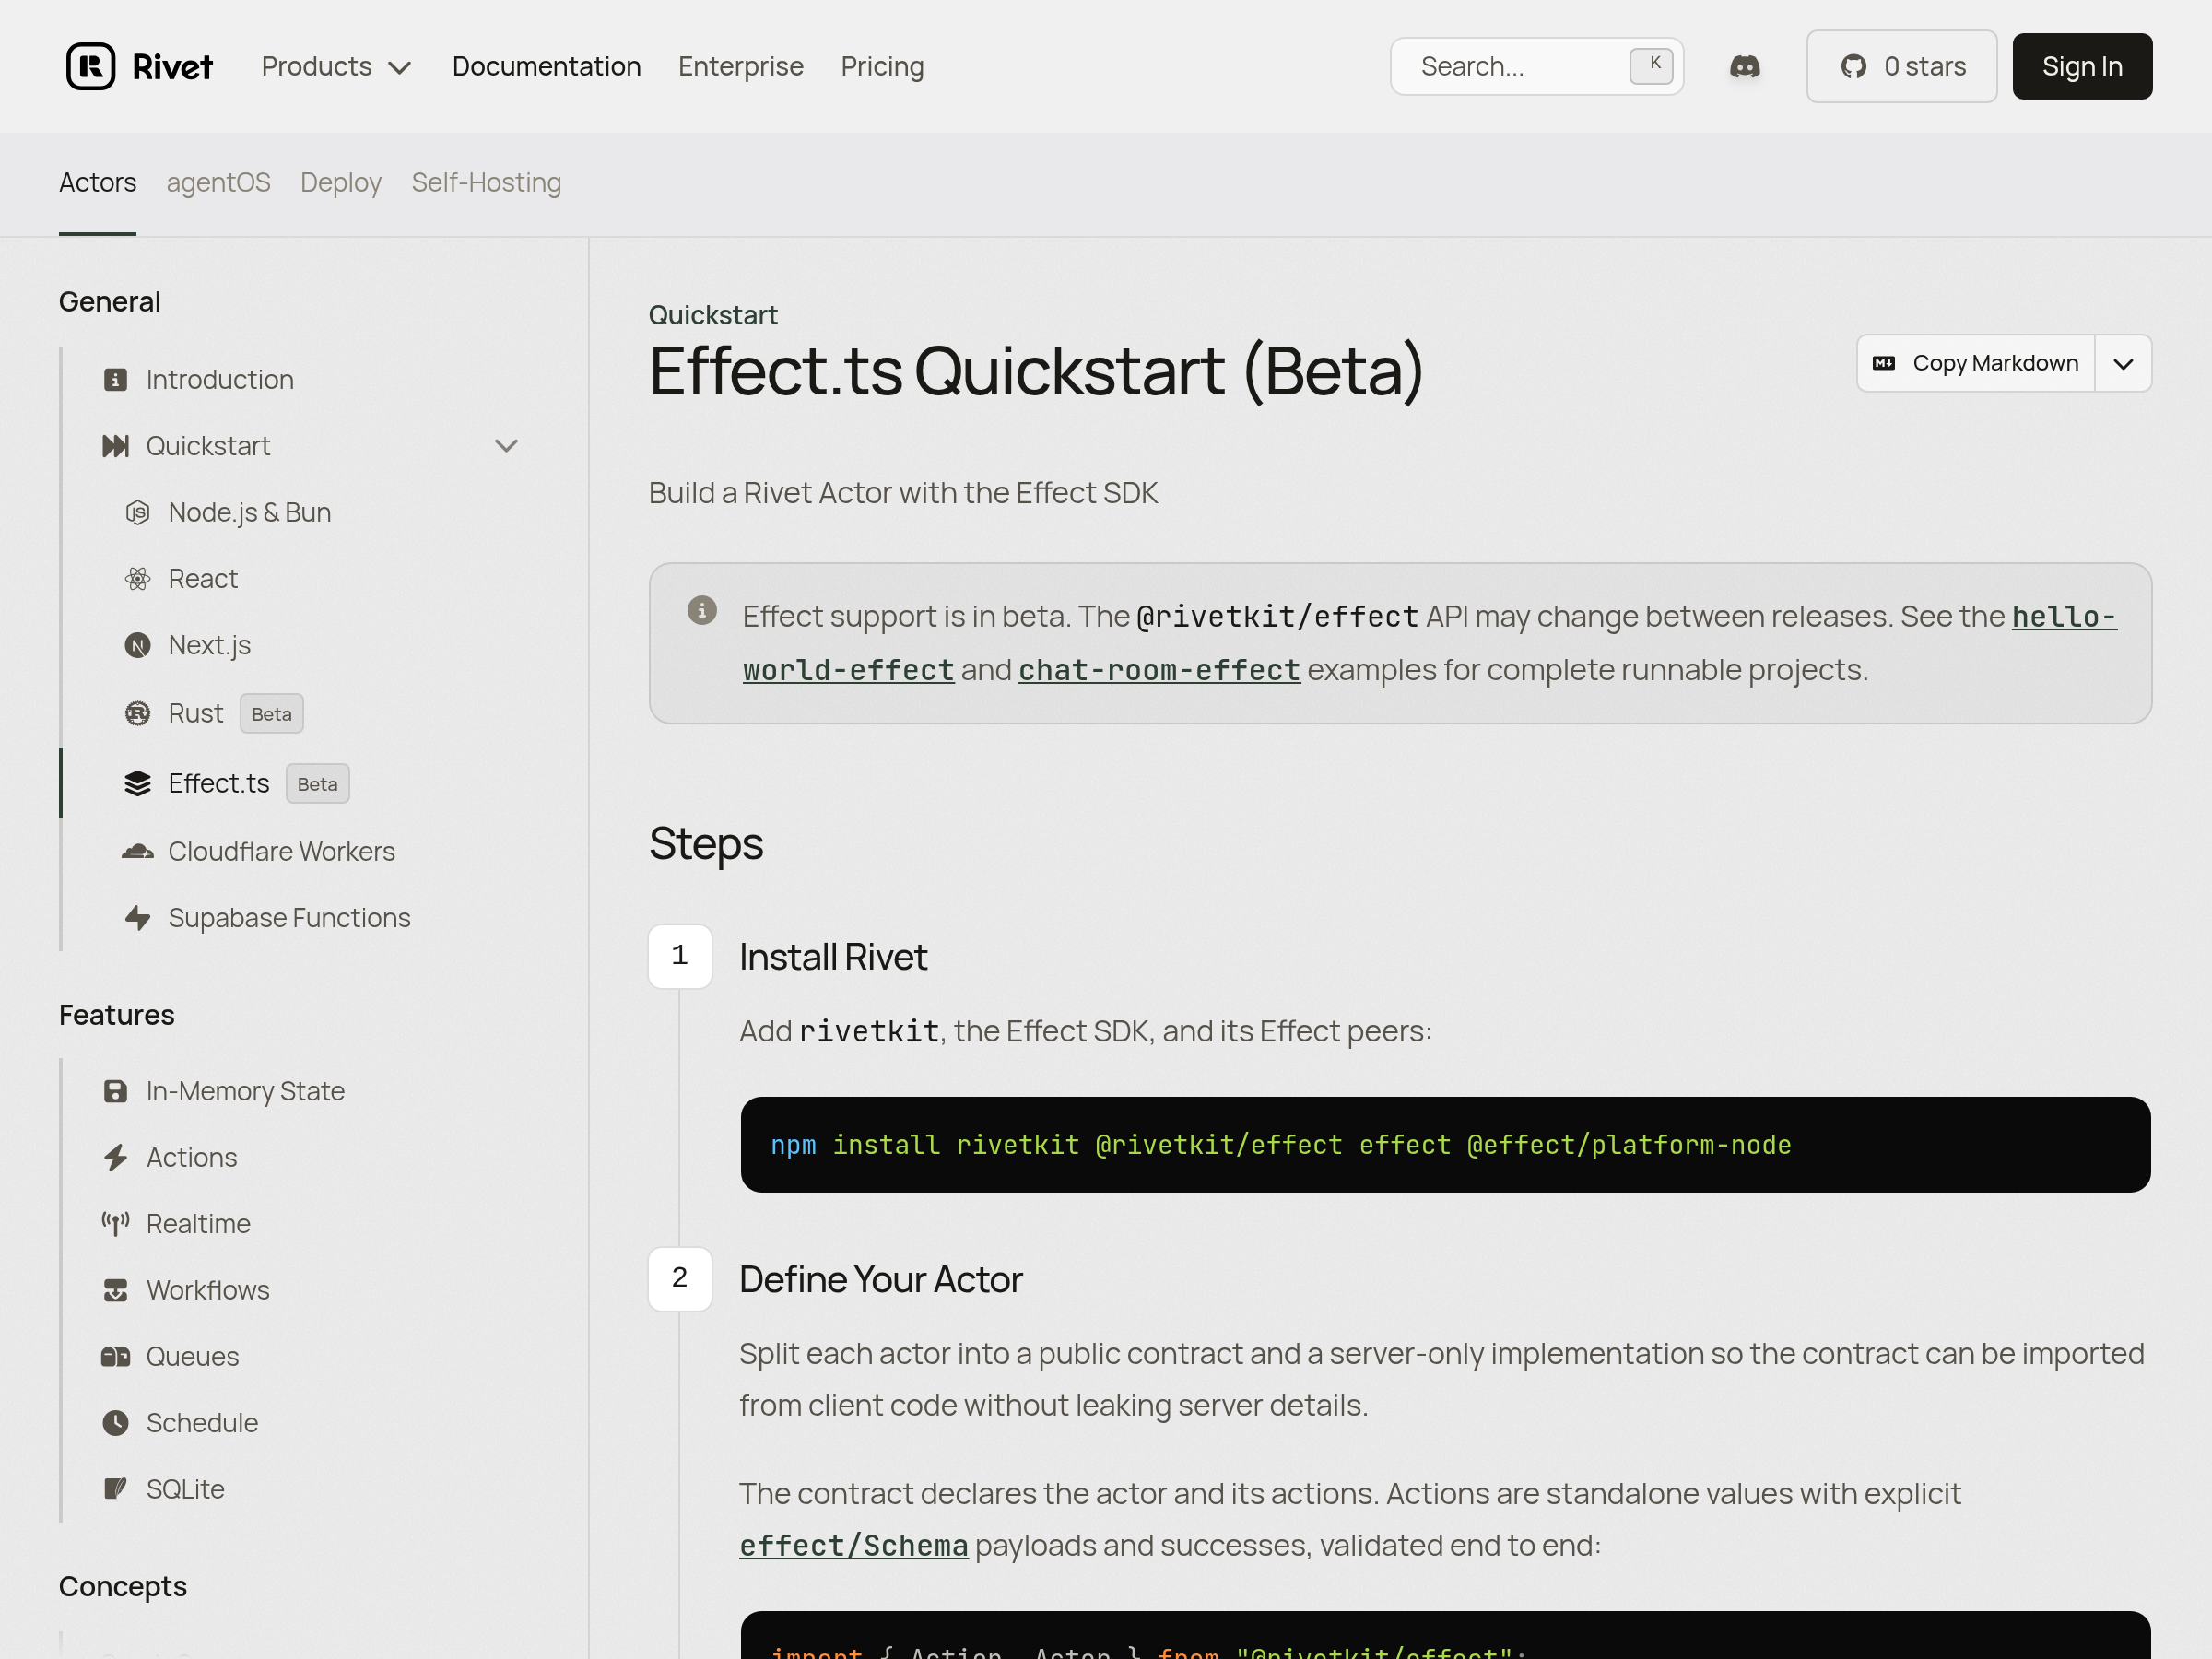Click the Install Rivet step heading
The width and height of the screenshot is (2212, 1659).
point(833,957)
